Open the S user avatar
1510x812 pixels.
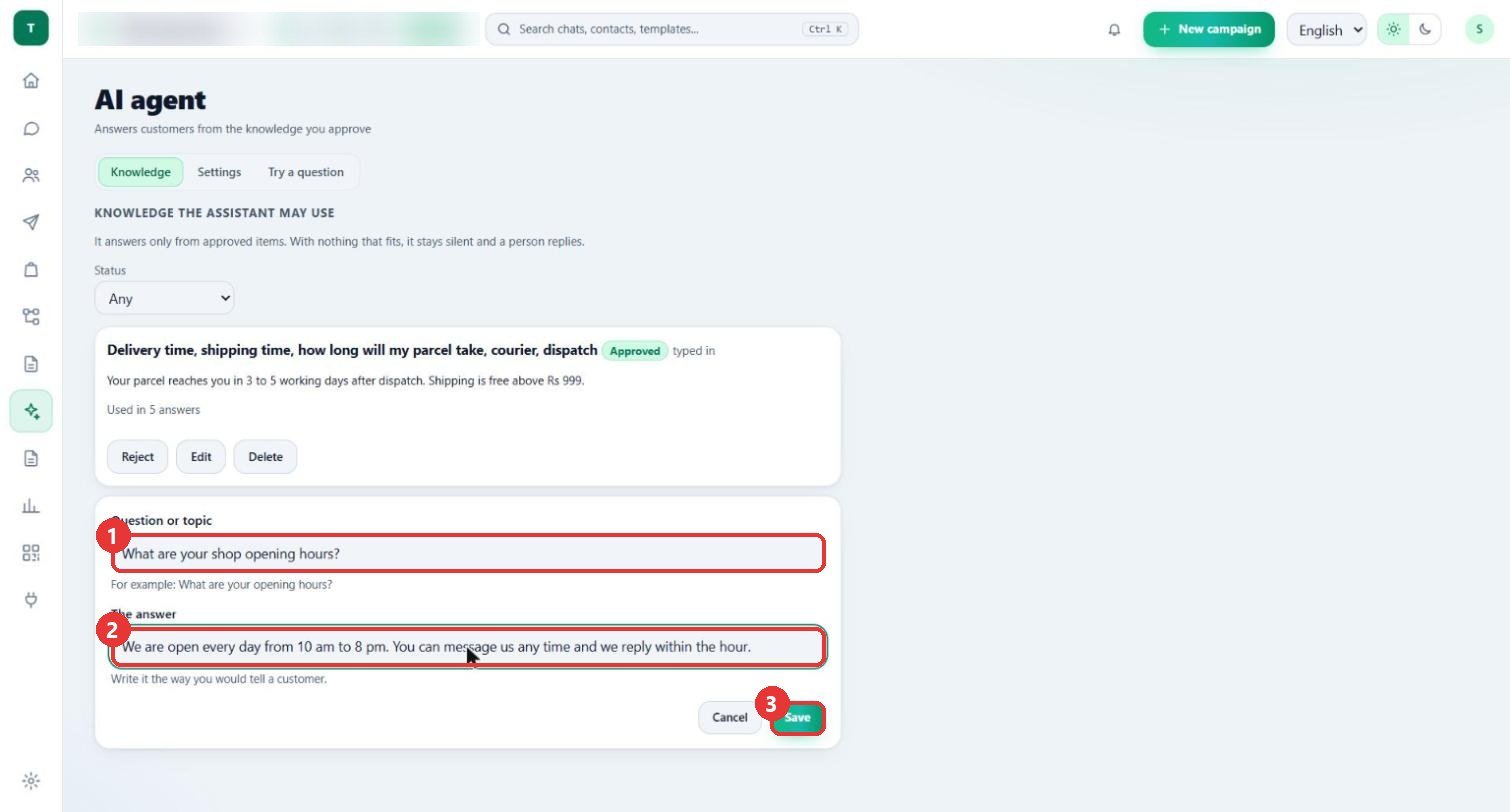coord(1479,29)
